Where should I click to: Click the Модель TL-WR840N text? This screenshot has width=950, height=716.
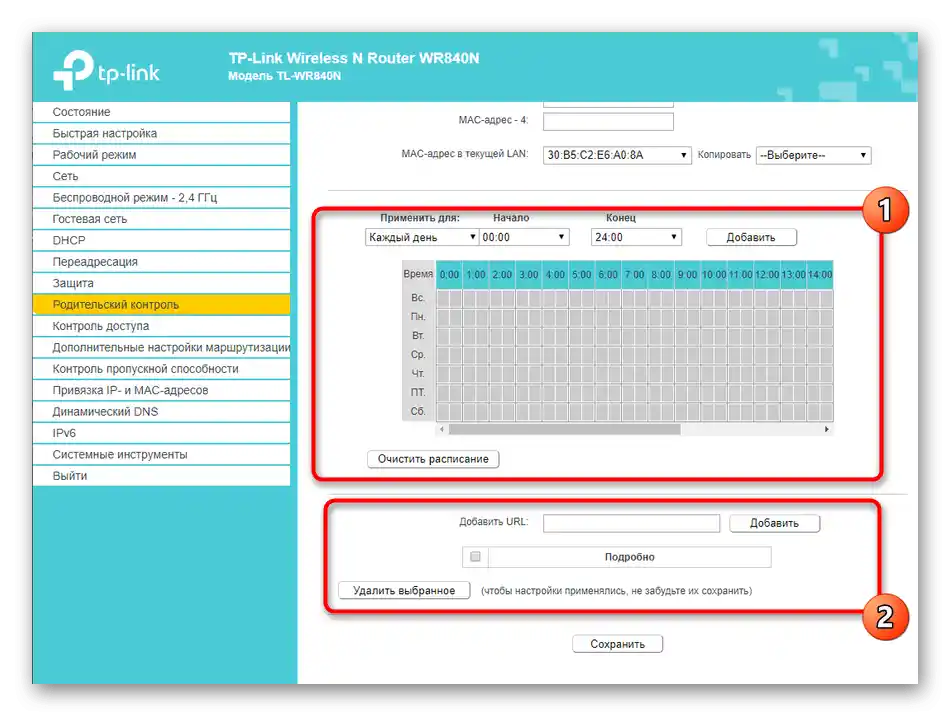pos(284,76)
